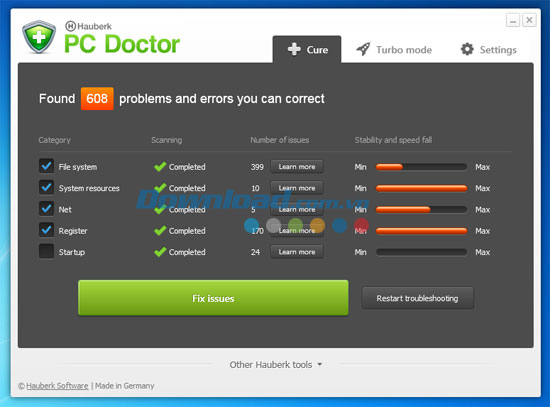This screenshot has height=407, width=550.
Task: Learn more about File system issues
Action: pos(297,167)
